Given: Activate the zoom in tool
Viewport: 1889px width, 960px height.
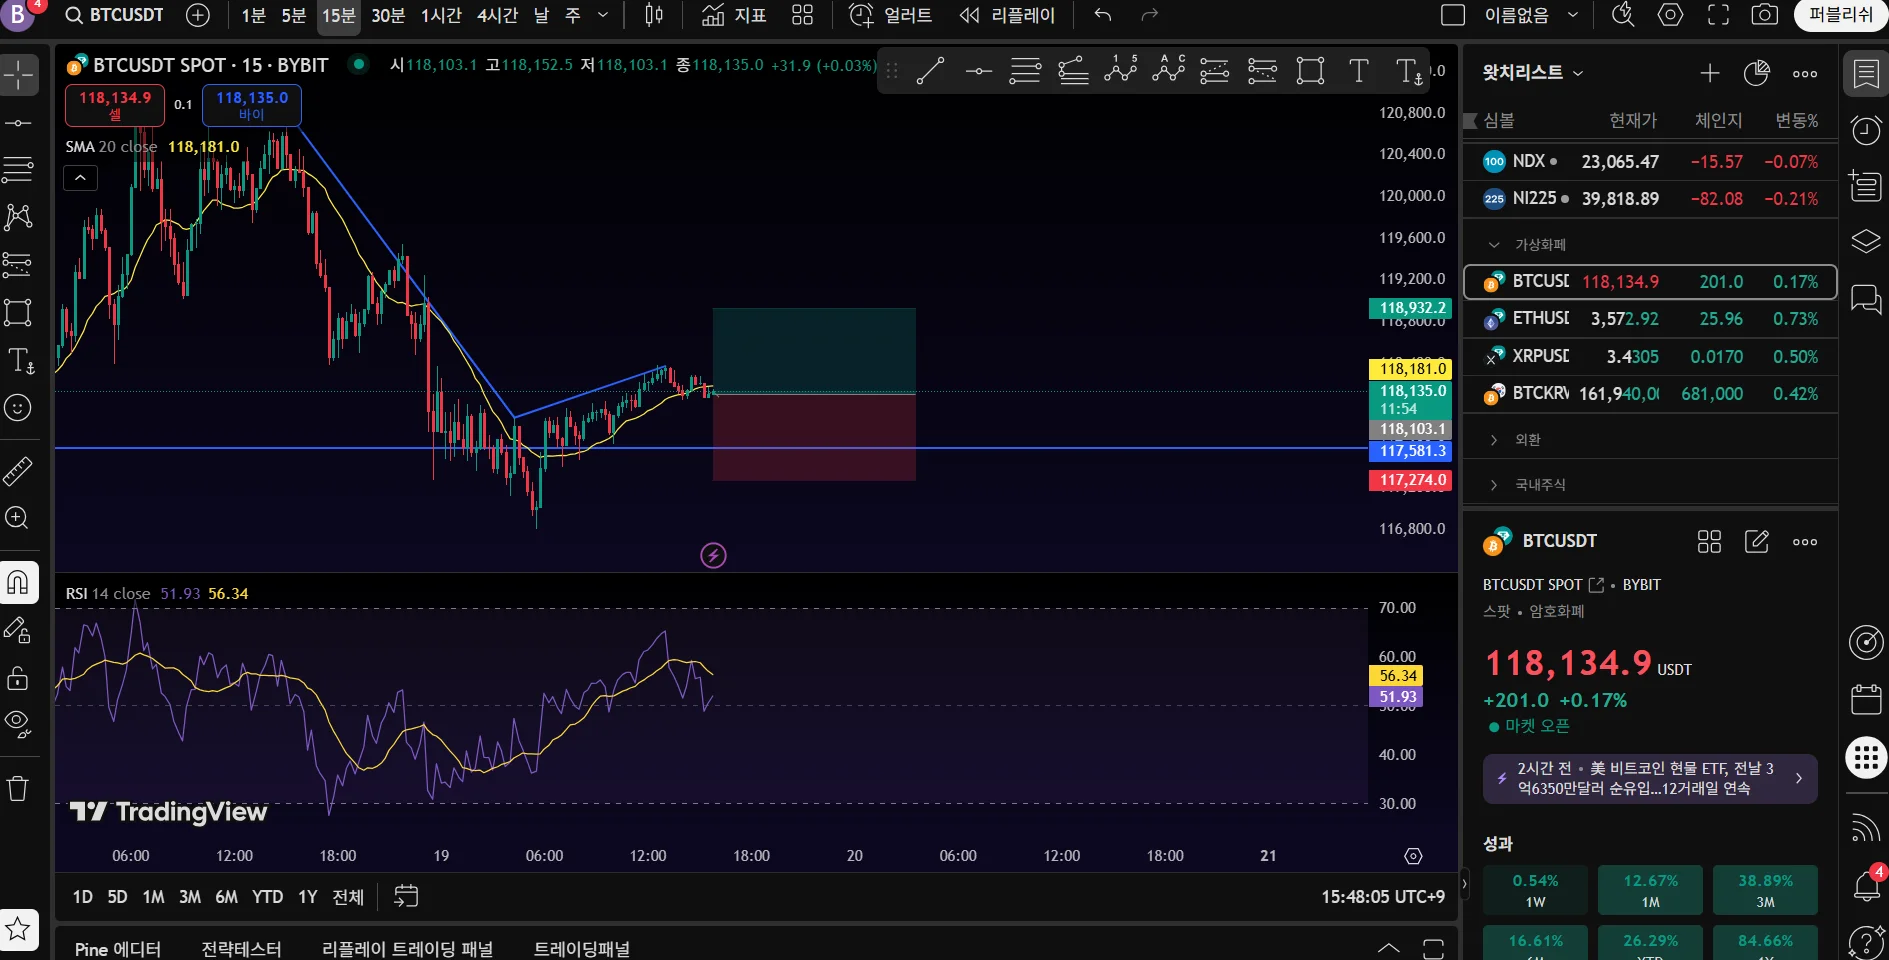Looking at the screenshot, I should (x=19, y=518).
